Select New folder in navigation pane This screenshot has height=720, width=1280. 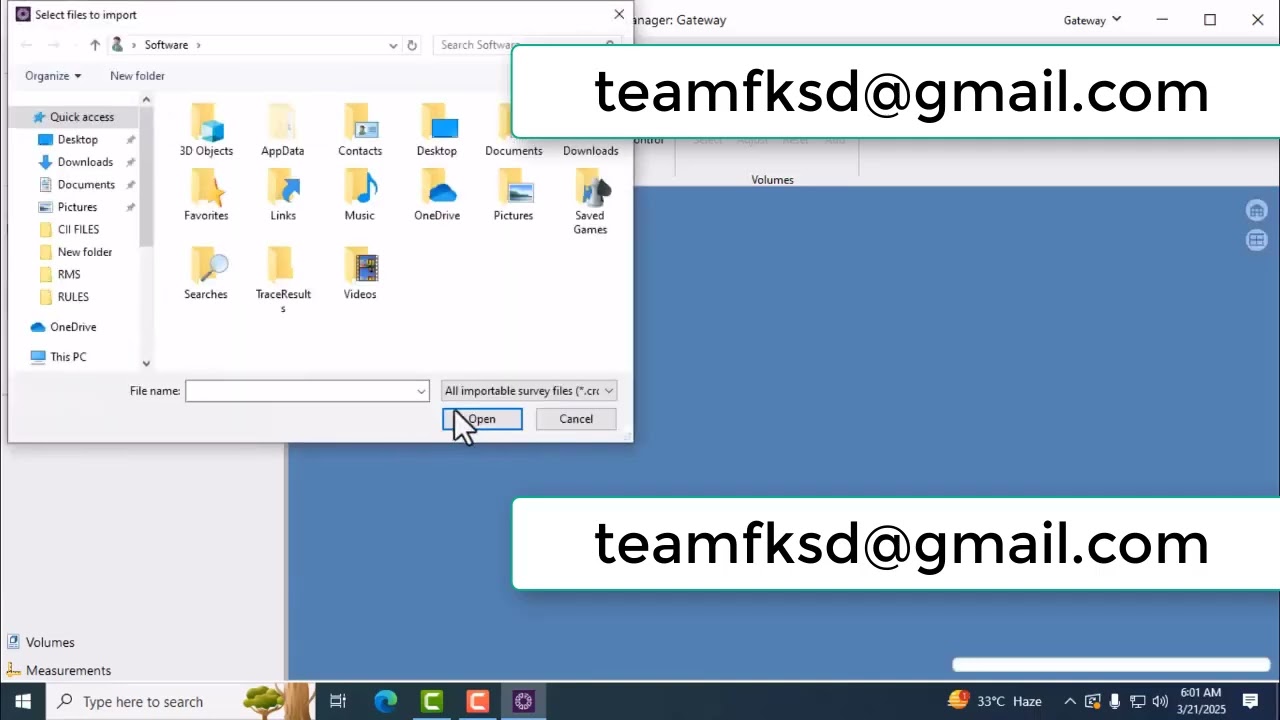pyautogui.click(x=84, y=252)
